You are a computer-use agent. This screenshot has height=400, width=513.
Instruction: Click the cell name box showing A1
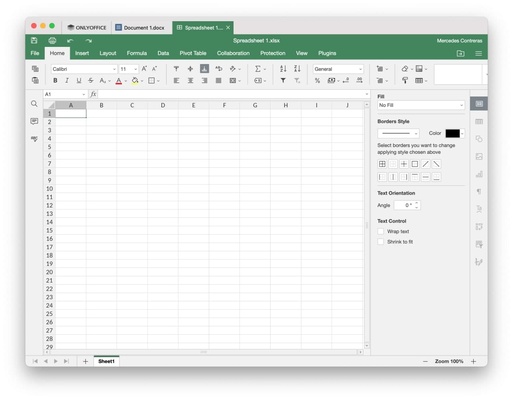(65, 94)
